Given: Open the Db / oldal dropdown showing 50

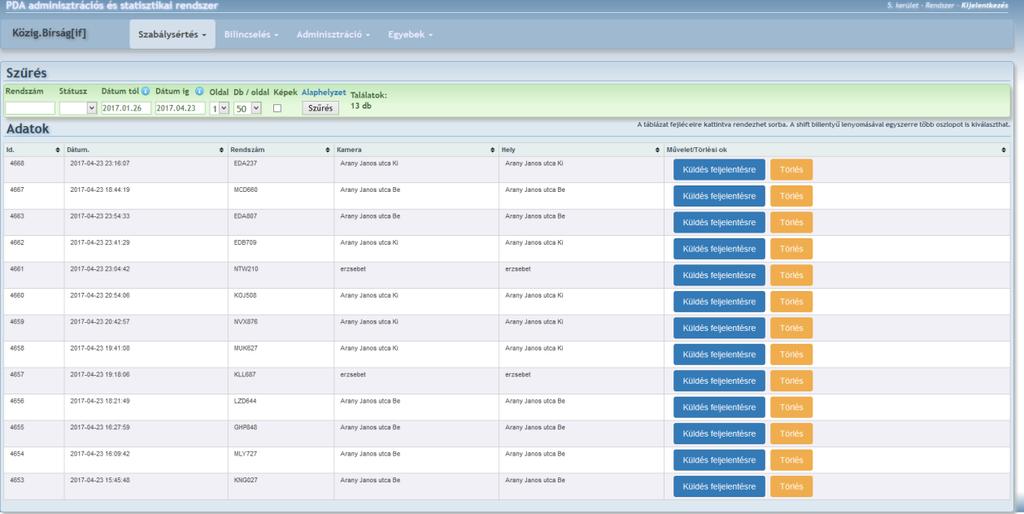Looking at the screenshot, I should [248, 108].
